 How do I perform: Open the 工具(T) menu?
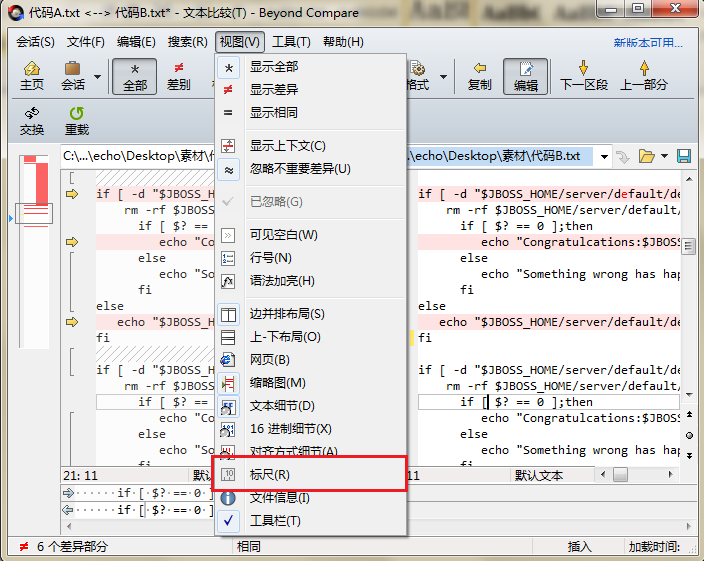(291, 42)
